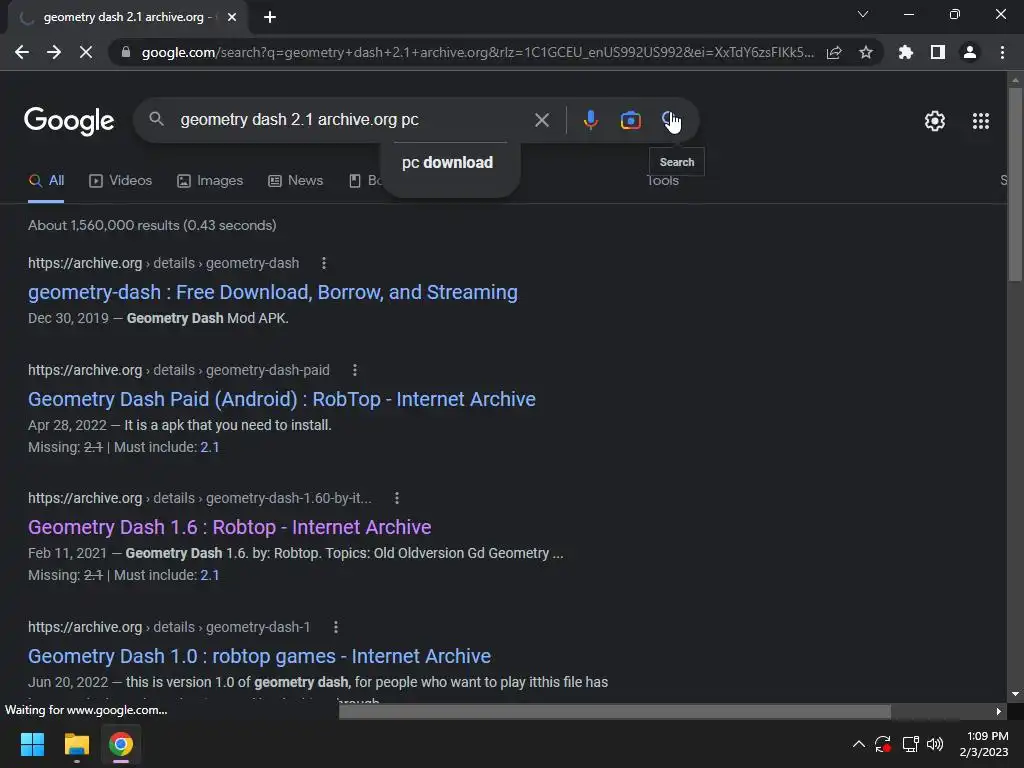1024x768 pixels.
Task: Click the Chrome address bar URL
Action: 477,52
